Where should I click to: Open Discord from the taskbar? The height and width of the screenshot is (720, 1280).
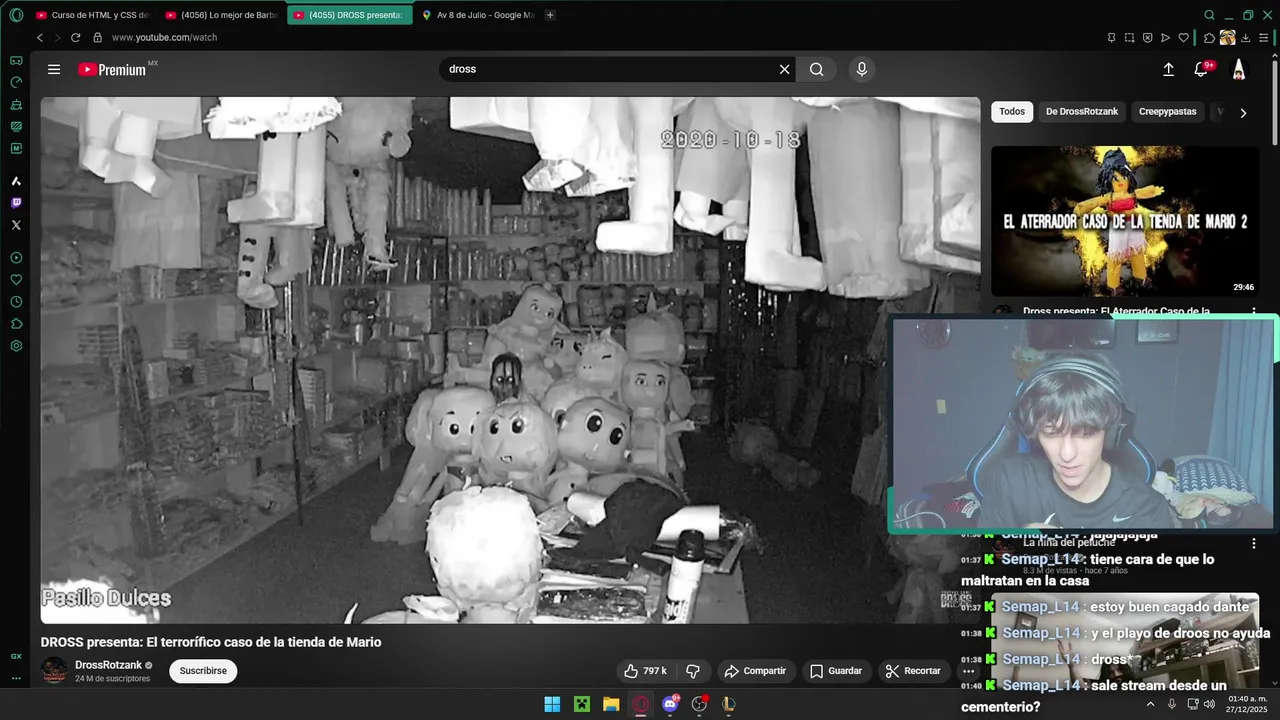point(670,704)
